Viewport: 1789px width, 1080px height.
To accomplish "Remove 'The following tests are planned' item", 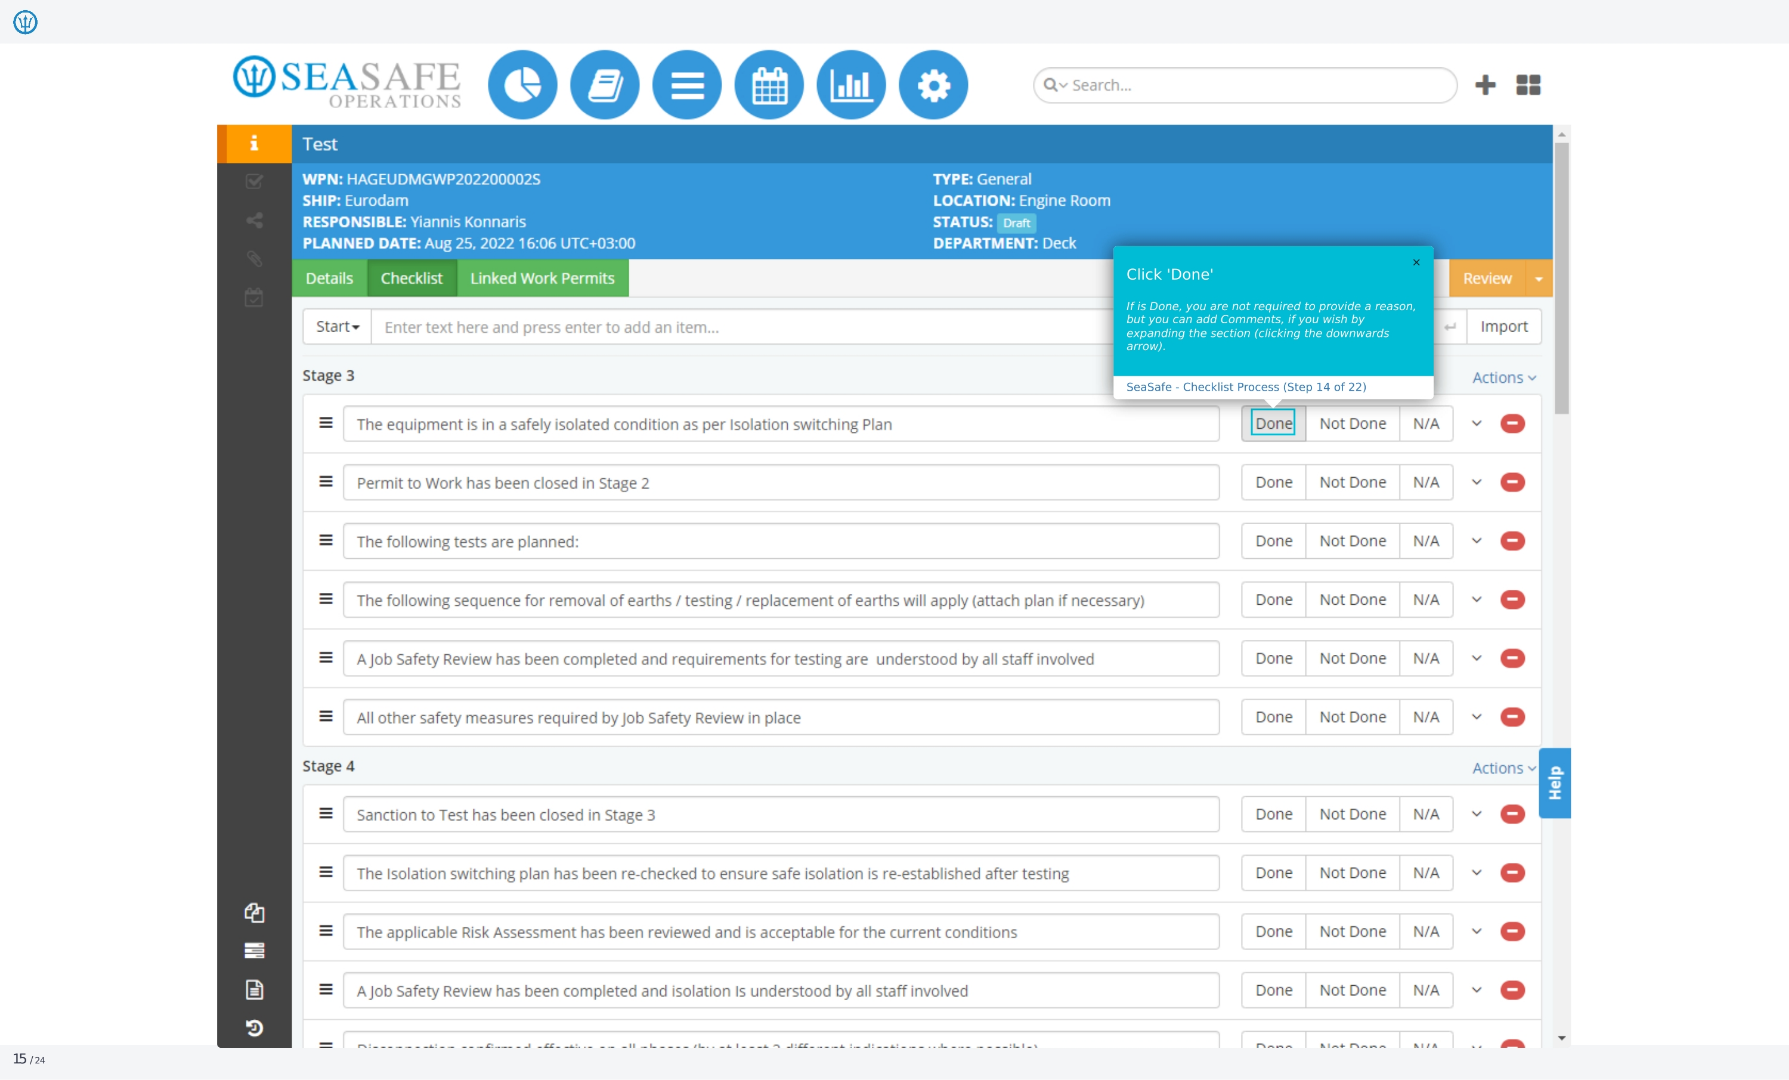I will coord(1513,541).
